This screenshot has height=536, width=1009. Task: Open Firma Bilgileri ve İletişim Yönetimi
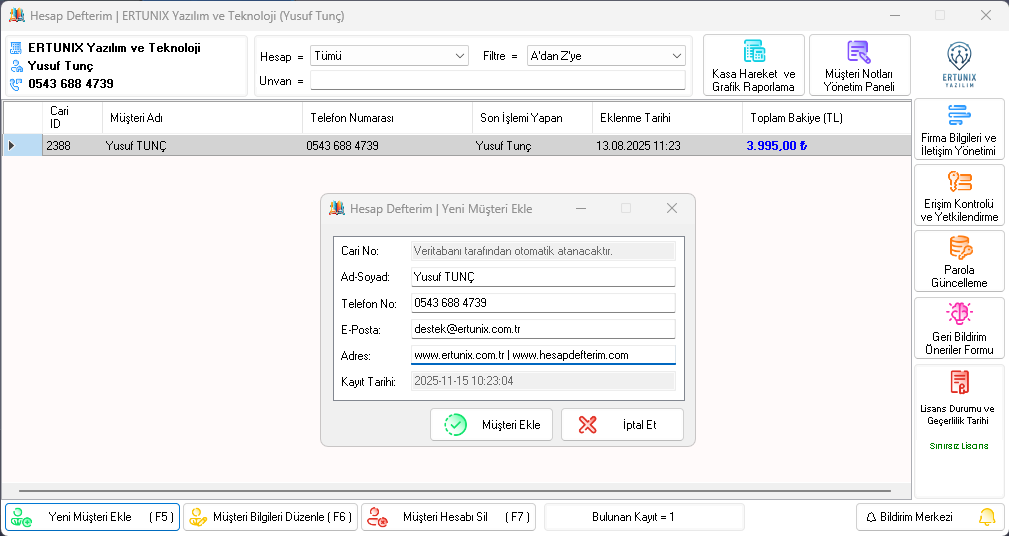click(958, 130)
